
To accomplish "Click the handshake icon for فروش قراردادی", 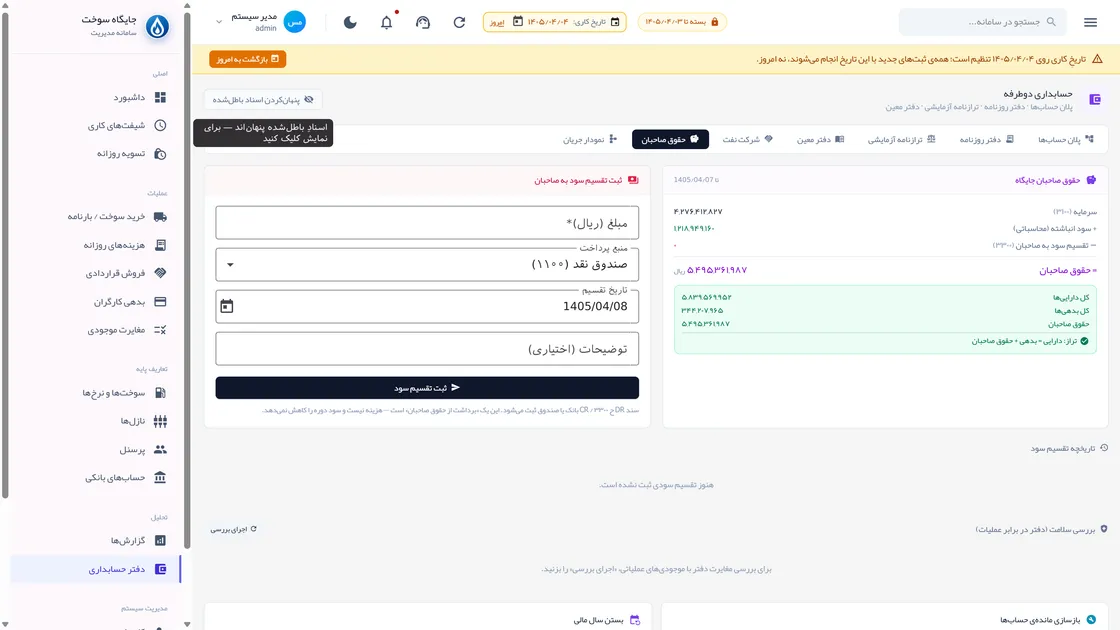I will tap(160, 273).
